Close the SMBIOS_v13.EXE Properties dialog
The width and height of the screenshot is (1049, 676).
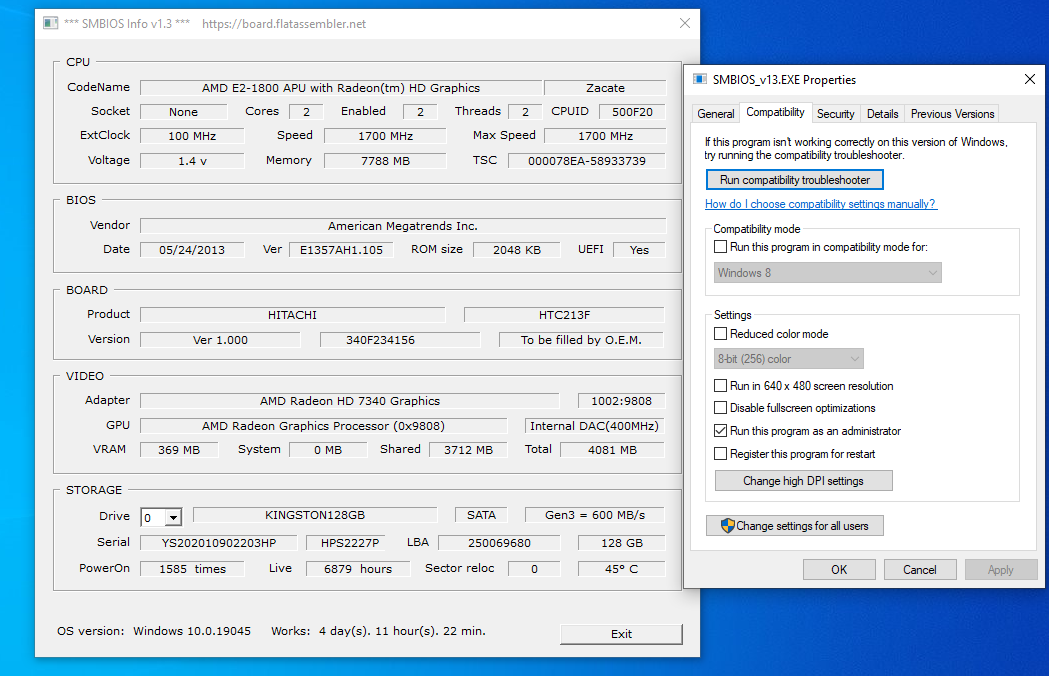[x=1030, y=80]
